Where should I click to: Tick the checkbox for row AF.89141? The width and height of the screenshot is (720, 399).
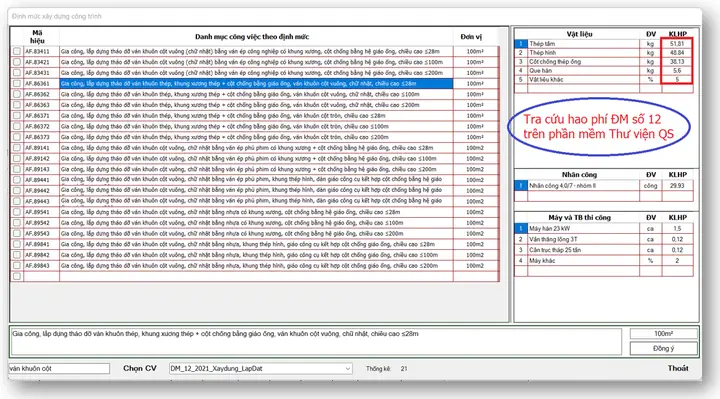tap(17, 147)
